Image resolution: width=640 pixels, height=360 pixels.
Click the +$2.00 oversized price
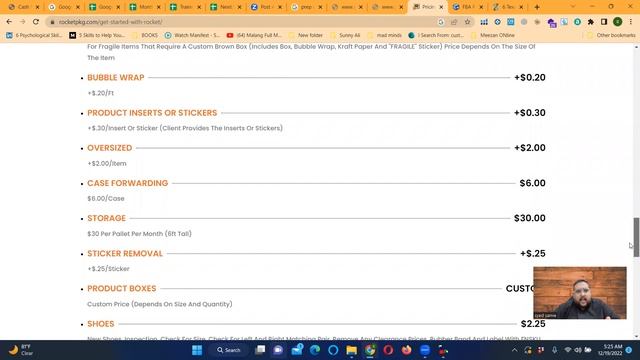530,148
